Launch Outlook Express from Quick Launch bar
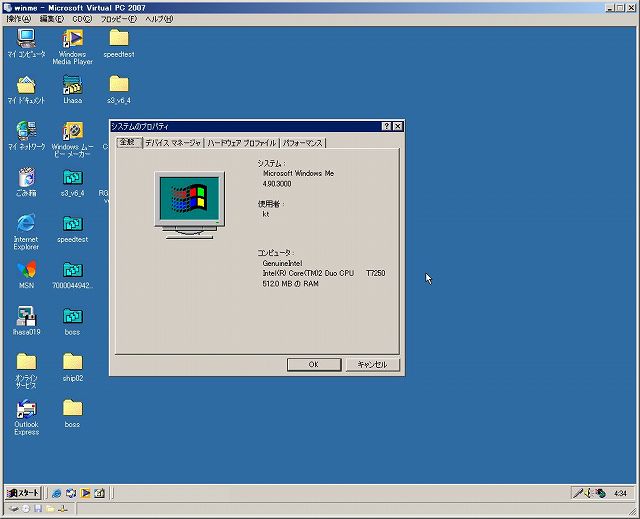Screen dimensions: 640x519 click(x=71, y=493)
